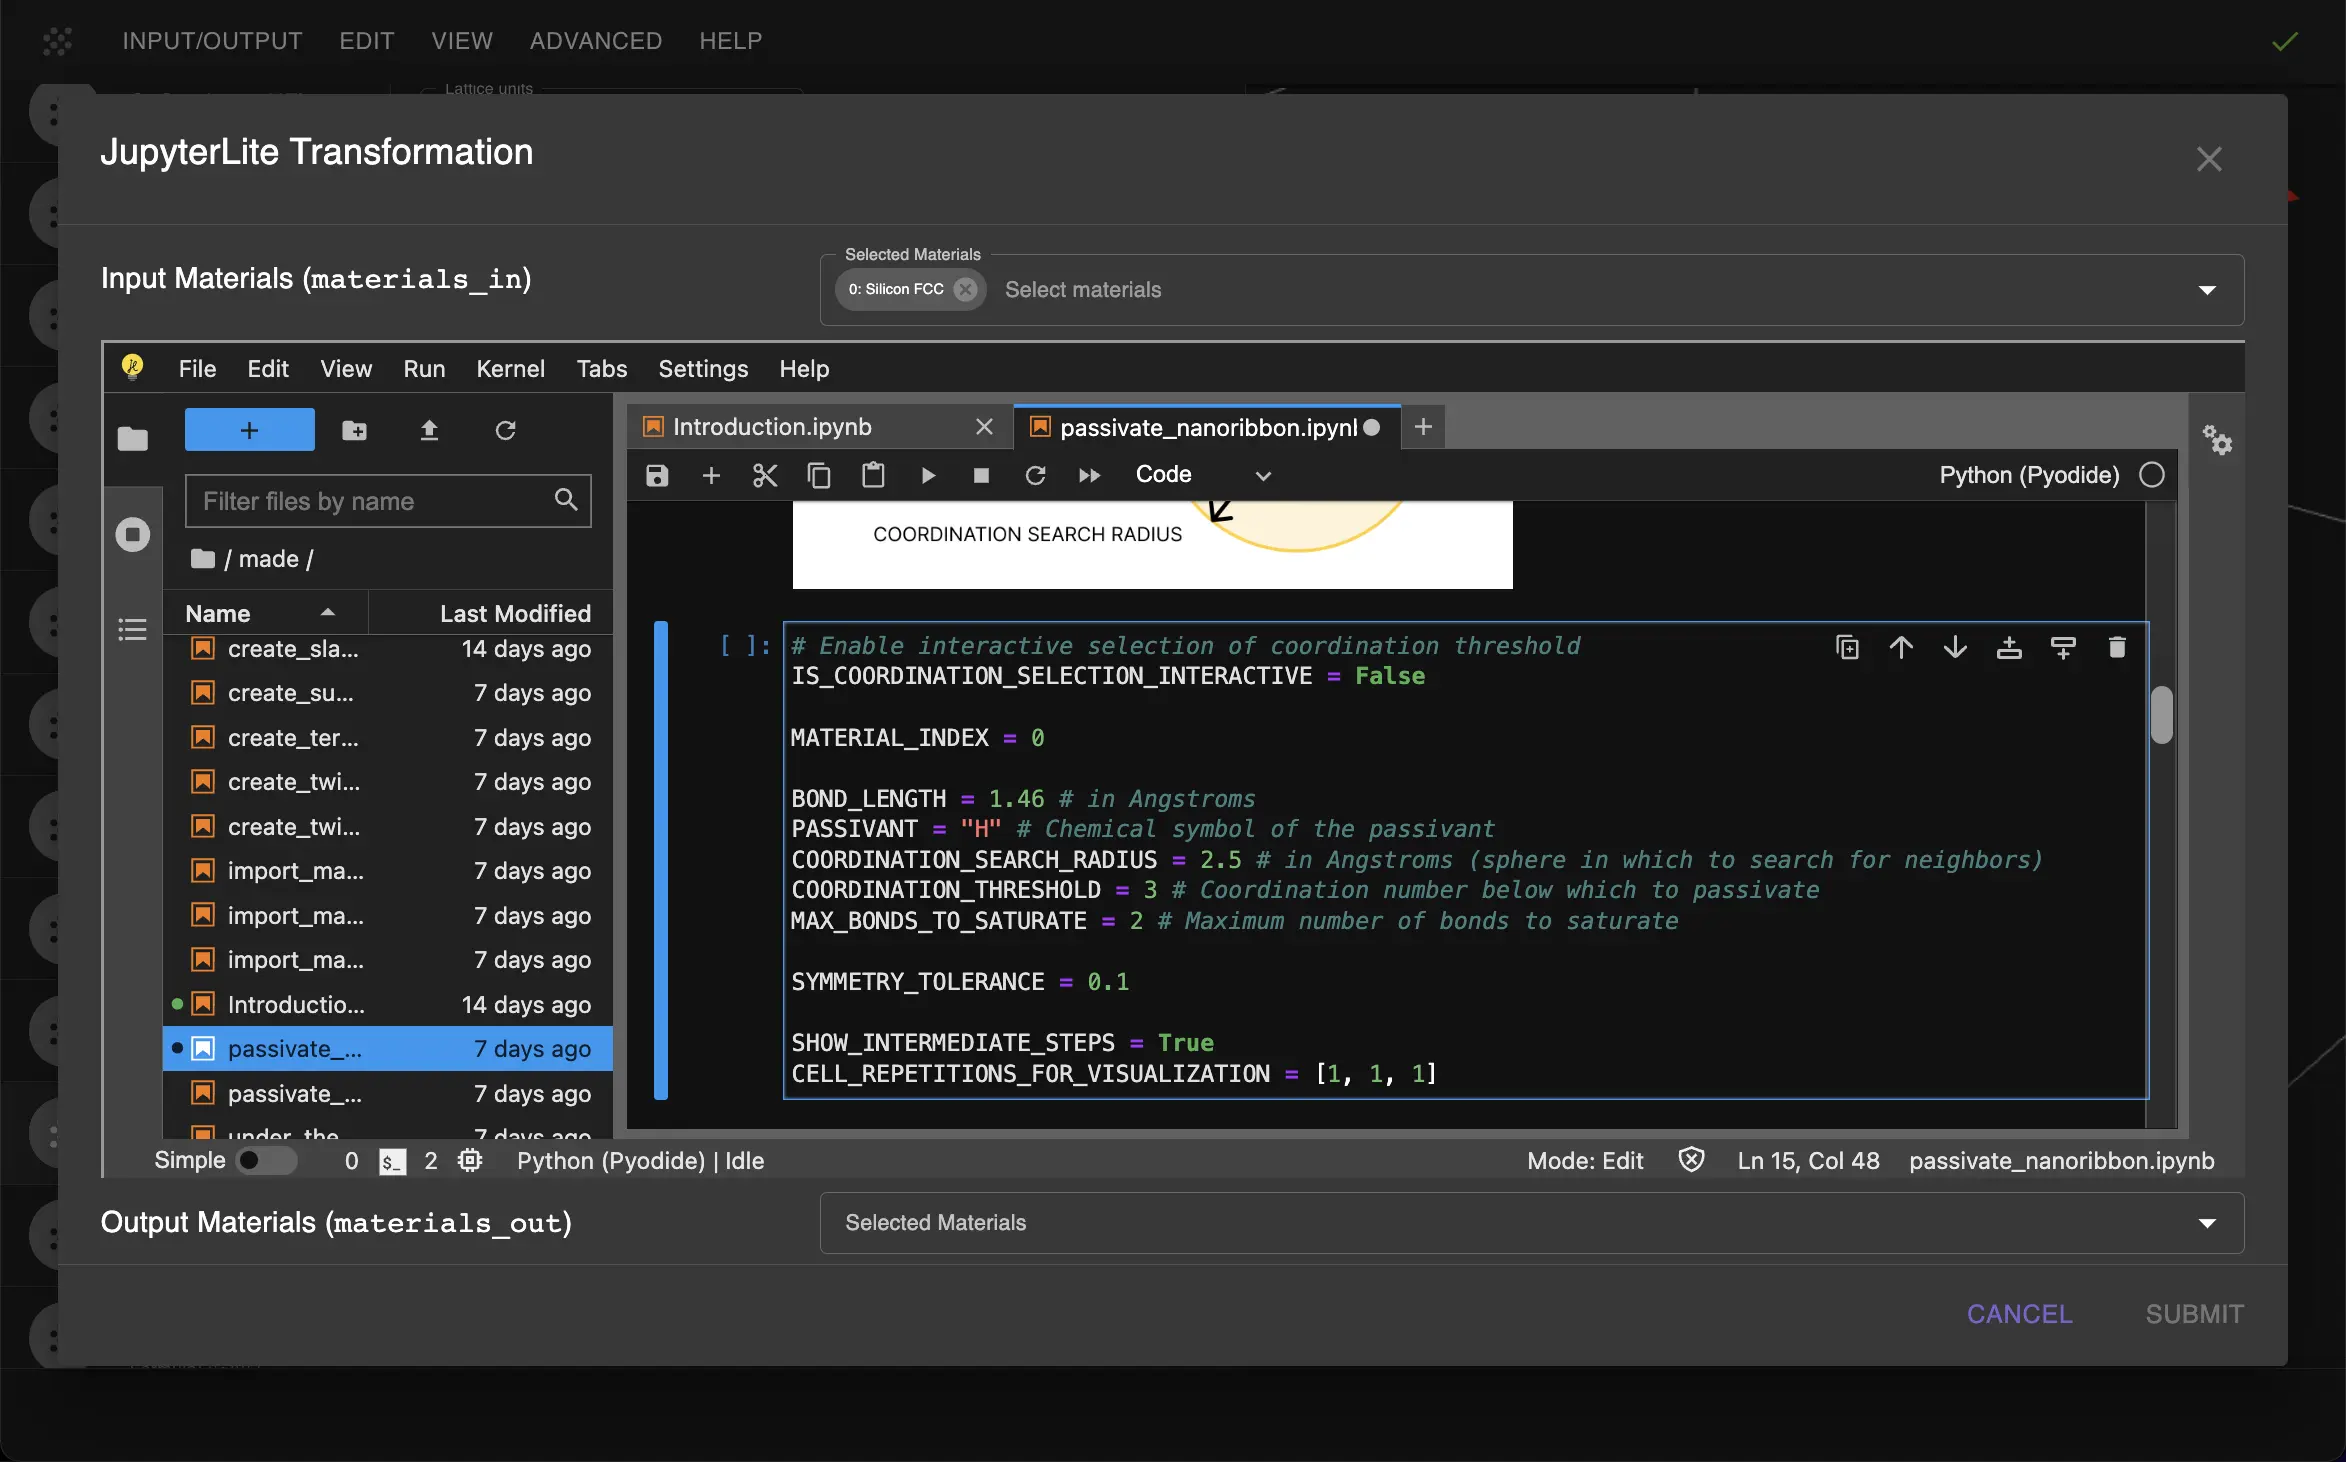The width and height of the screenshot is (2346, 1462).
Task: Expand the Output Materials dropdown
Action: 2207,1223
